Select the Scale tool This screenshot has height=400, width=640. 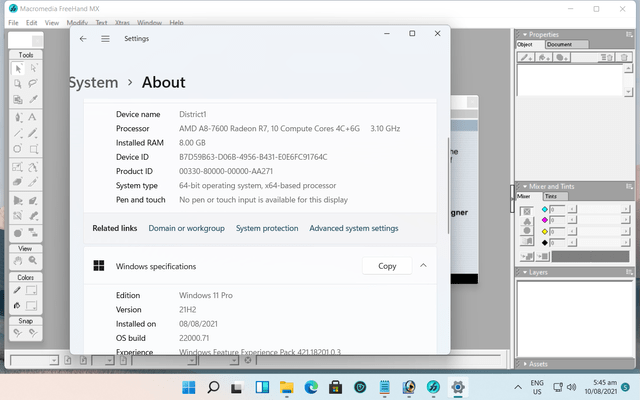click(18, 167)
